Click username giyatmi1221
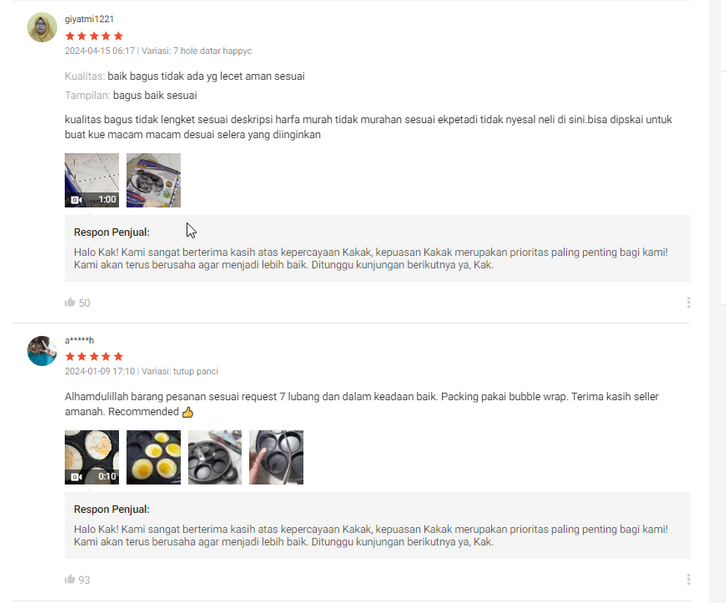726x603 pixels. pyautogui.click(x=89, y=19)
